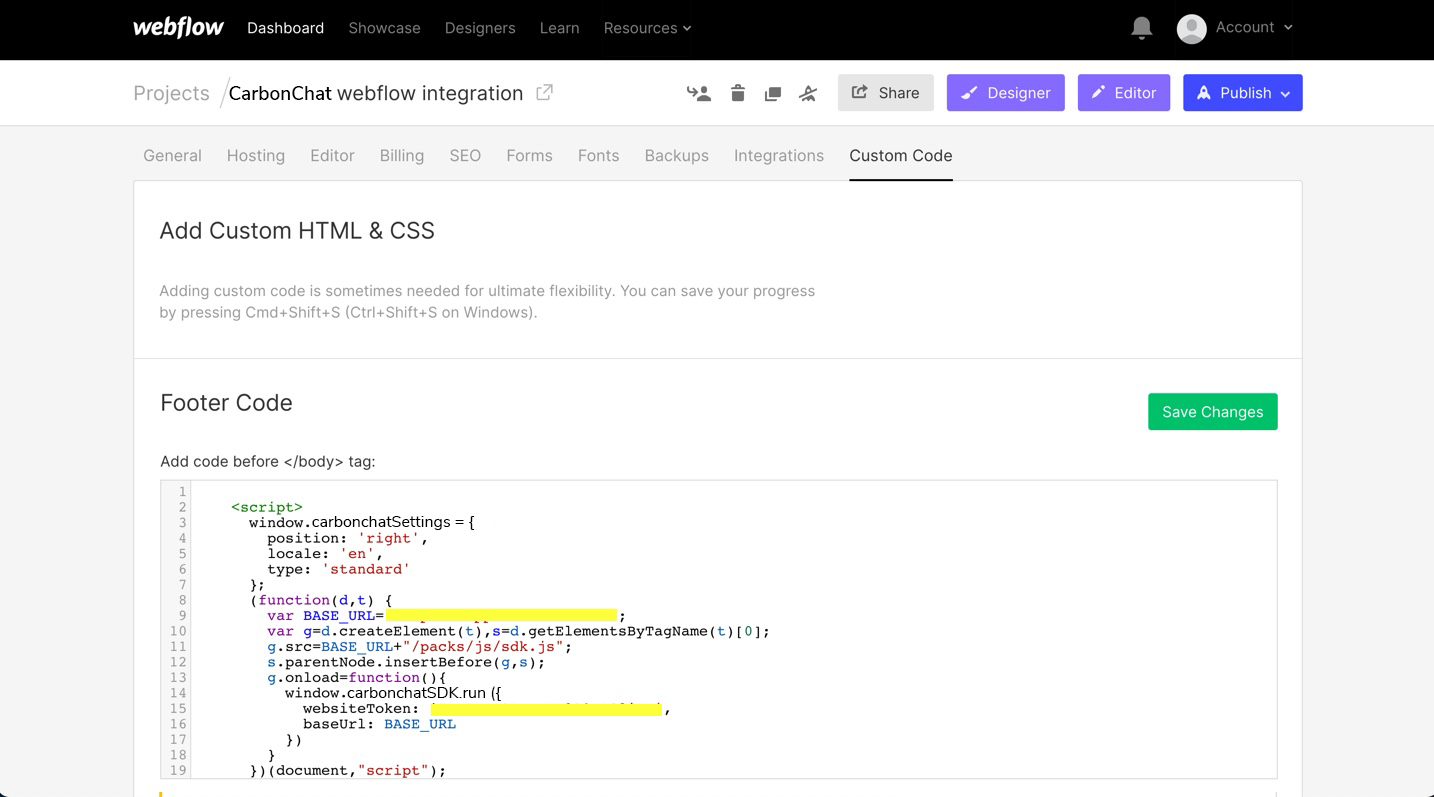The image size is (1434, 797).
Task: Switch to the Hosting tab
Action: (255, 156)
